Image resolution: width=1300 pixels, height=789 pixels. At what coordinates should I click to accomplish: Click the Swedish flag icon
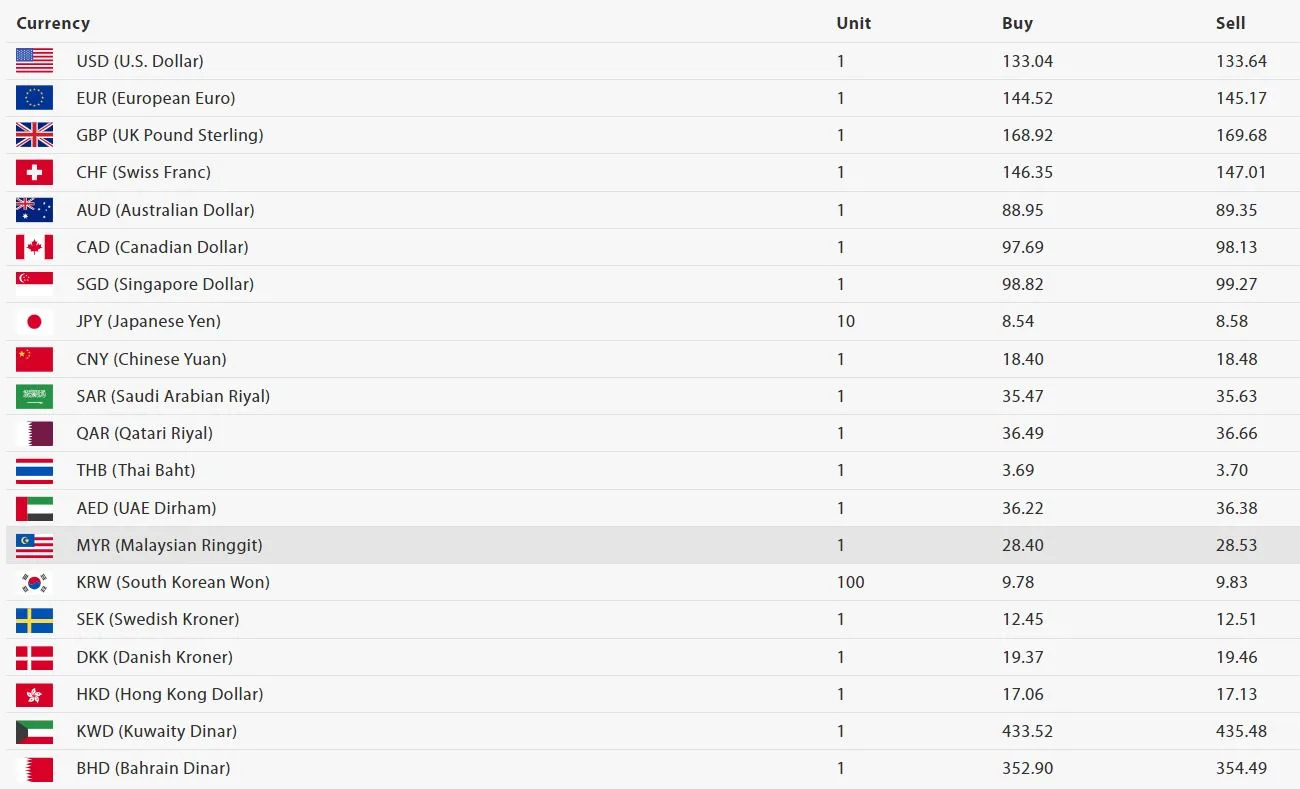coord(34,619)
